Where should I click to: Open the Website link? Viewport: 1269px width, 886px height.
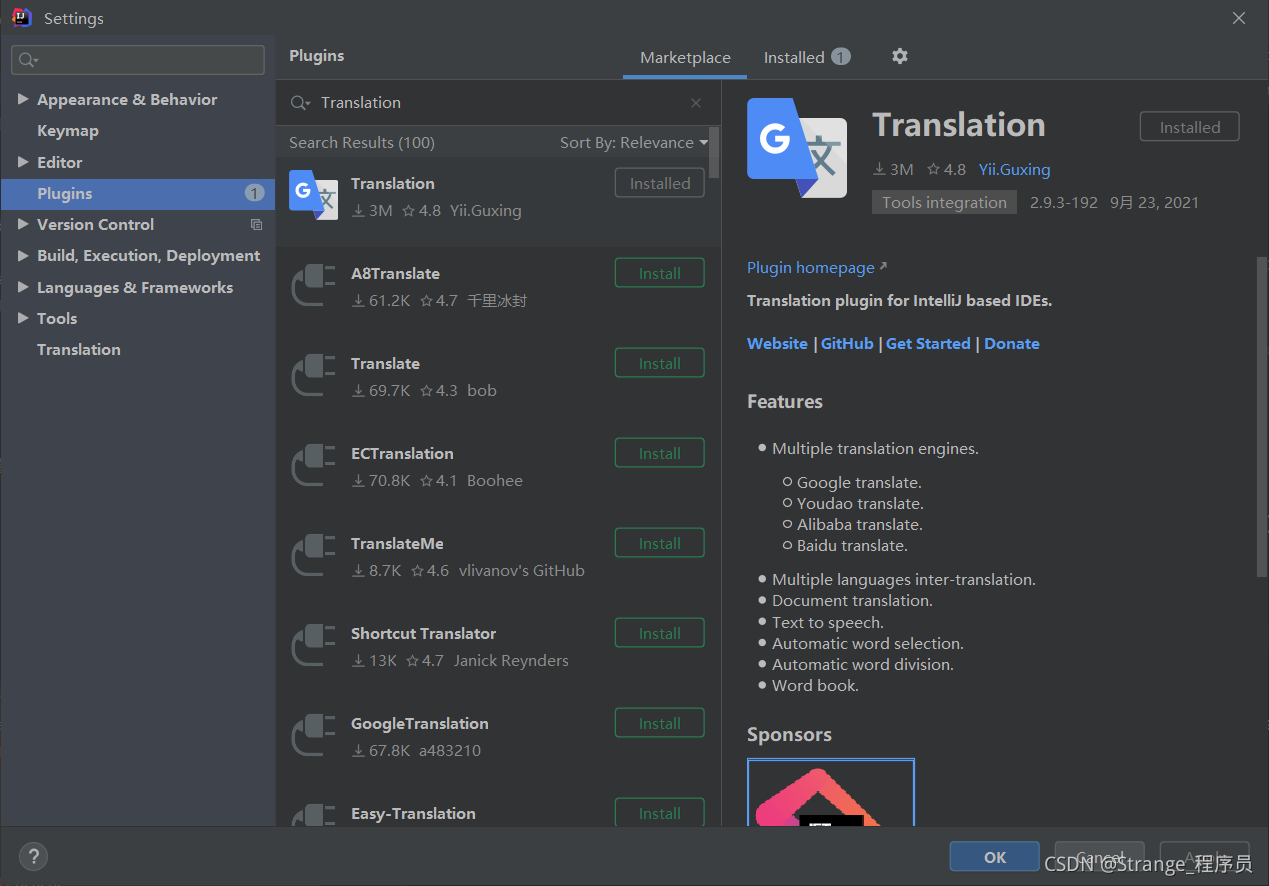tap(777, 344)
